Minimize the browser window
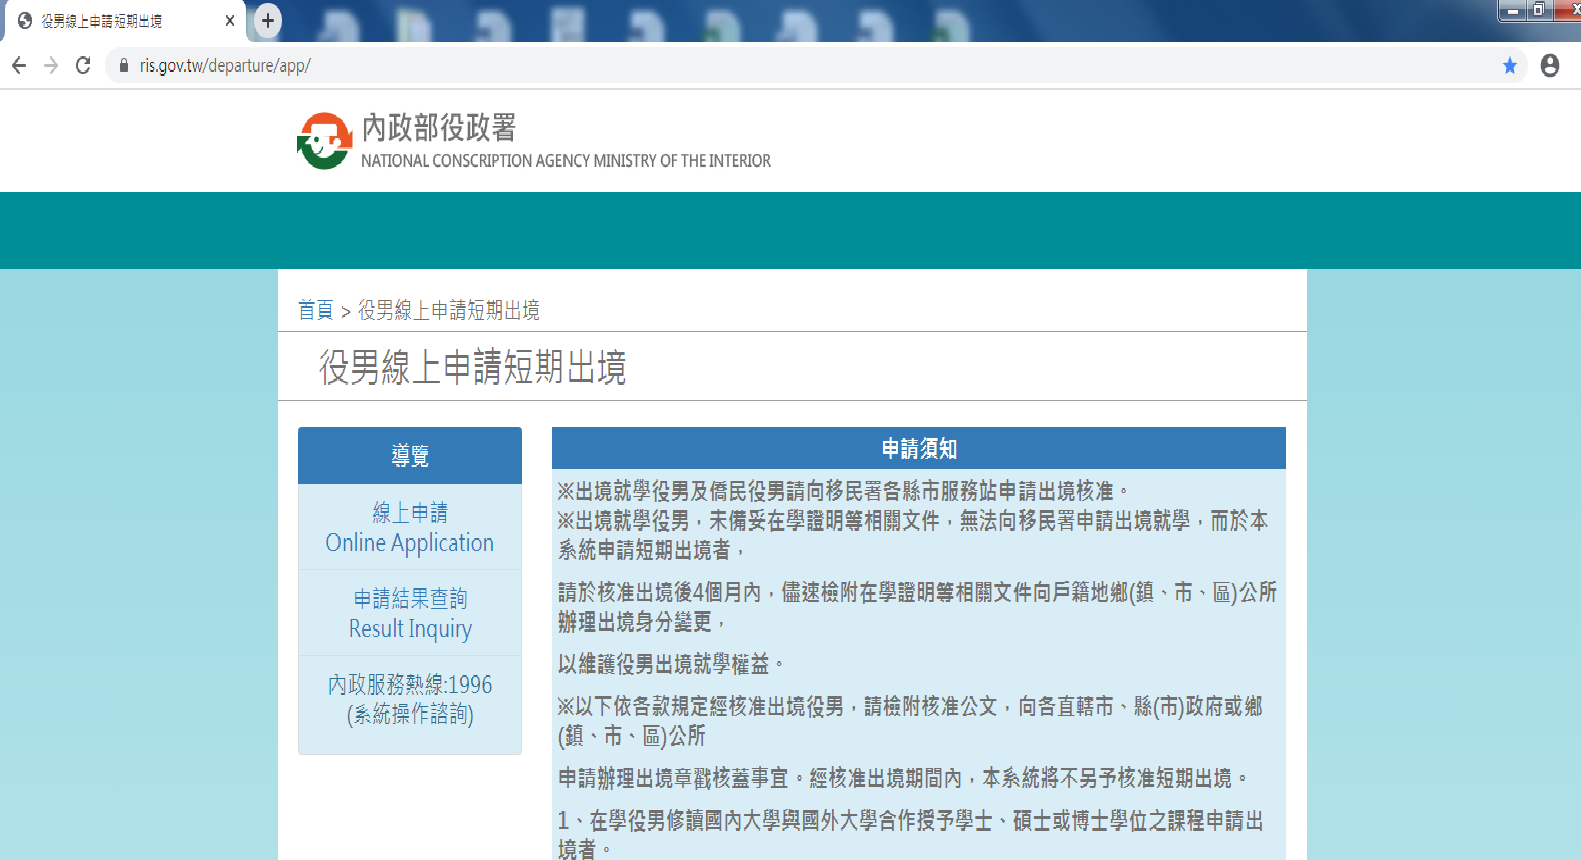The width and height of the screenshot is (1581, 860). tap(1512, 10)
